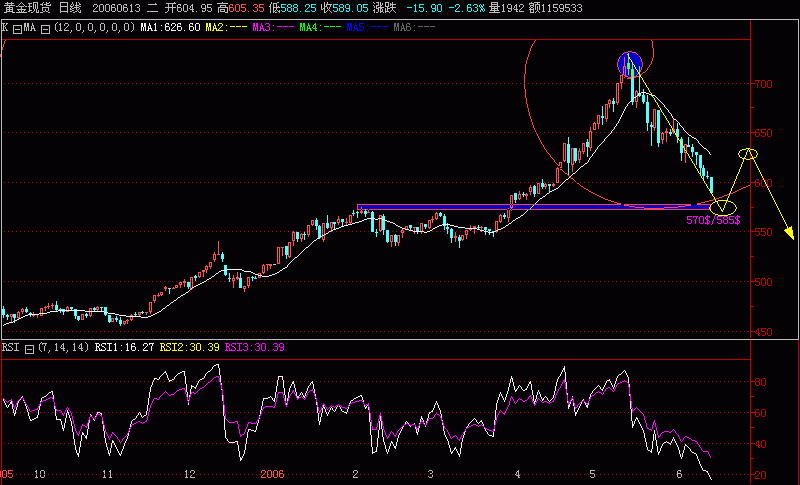Click the 570$/585$ target price annotation
This screenshot has width=800, height=485.
click(713, 220)
